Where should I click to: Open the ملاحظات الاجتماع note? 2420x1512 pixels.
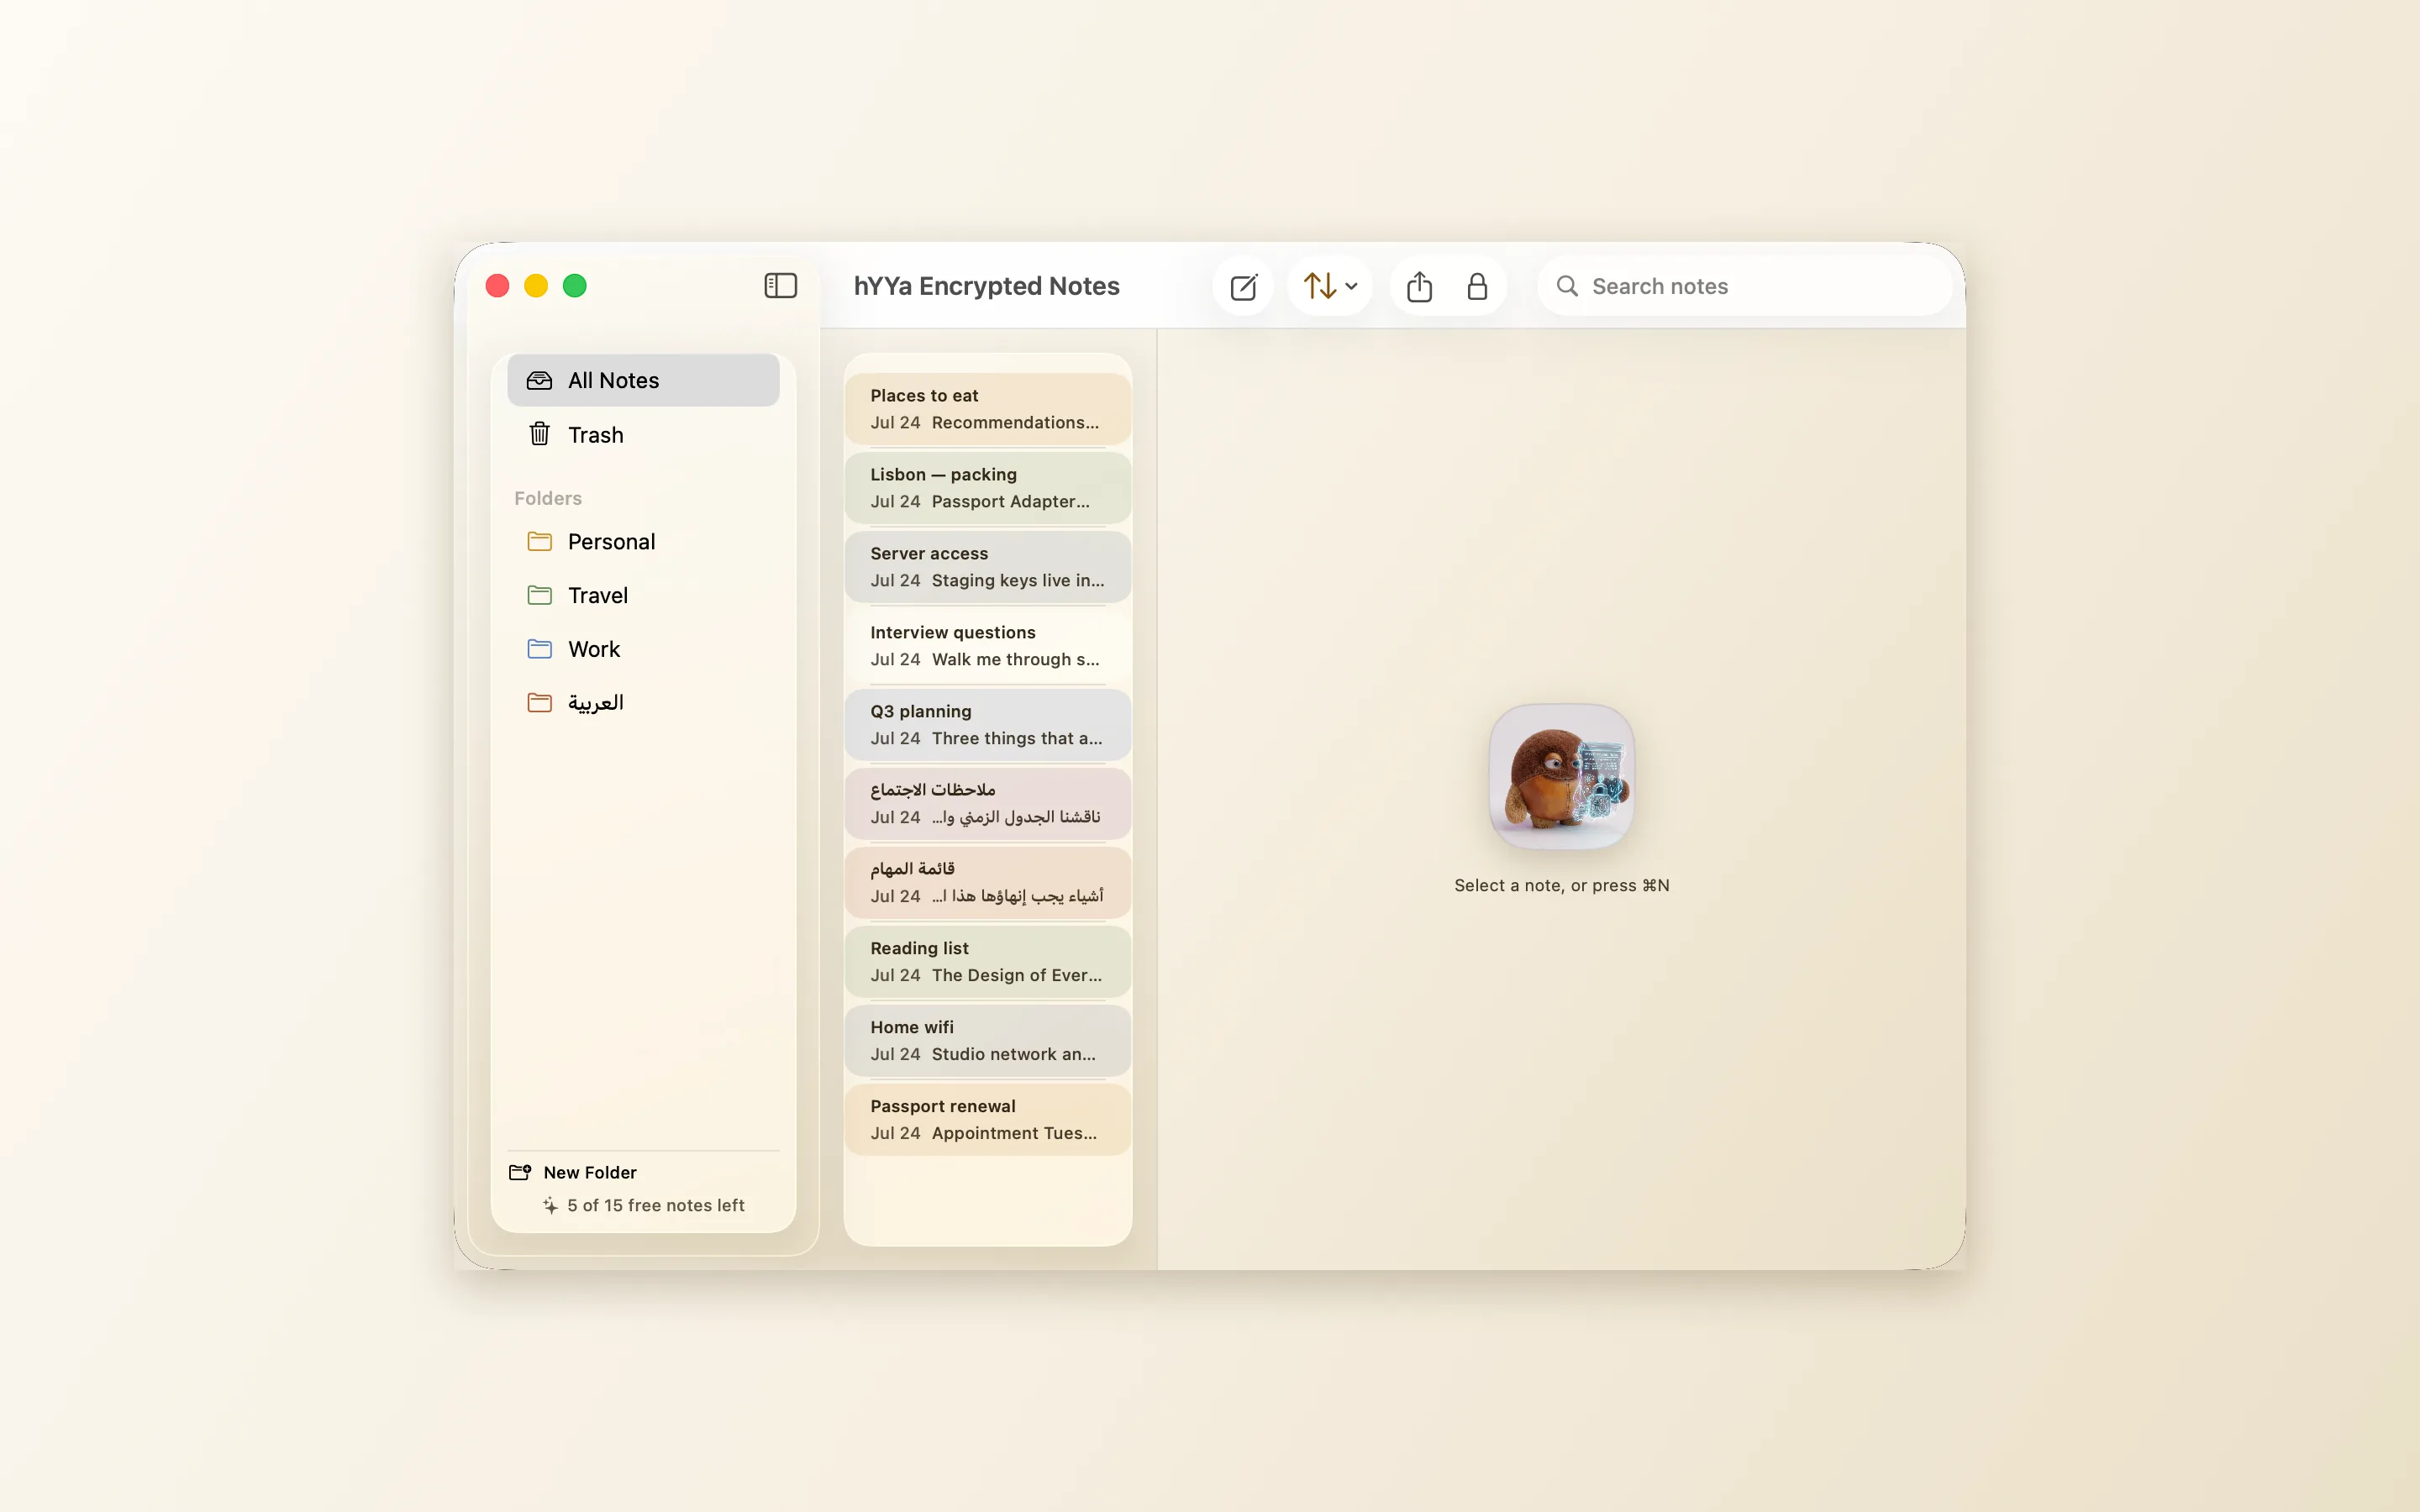pos(987,804)
